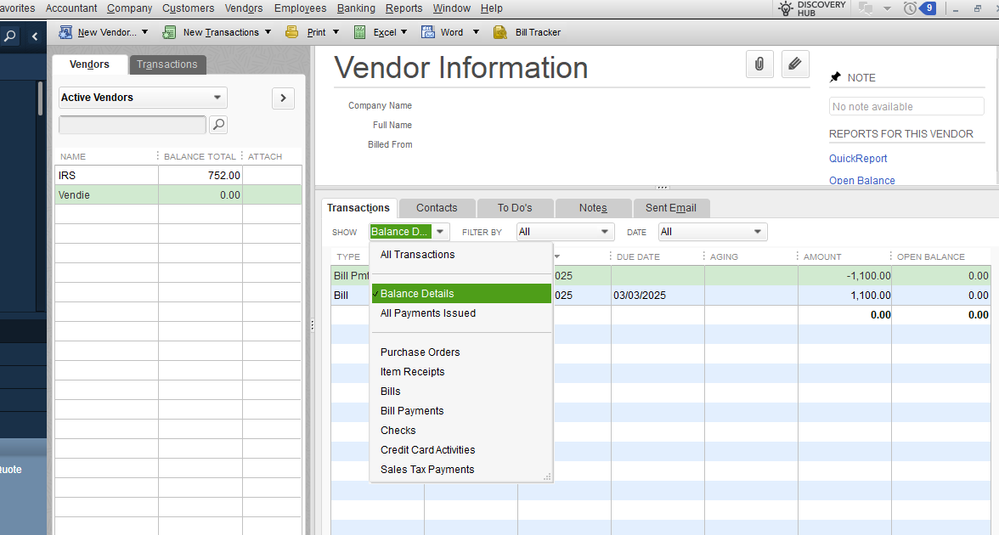
Task: Open the Help menu
Action: tap(491, 8)
